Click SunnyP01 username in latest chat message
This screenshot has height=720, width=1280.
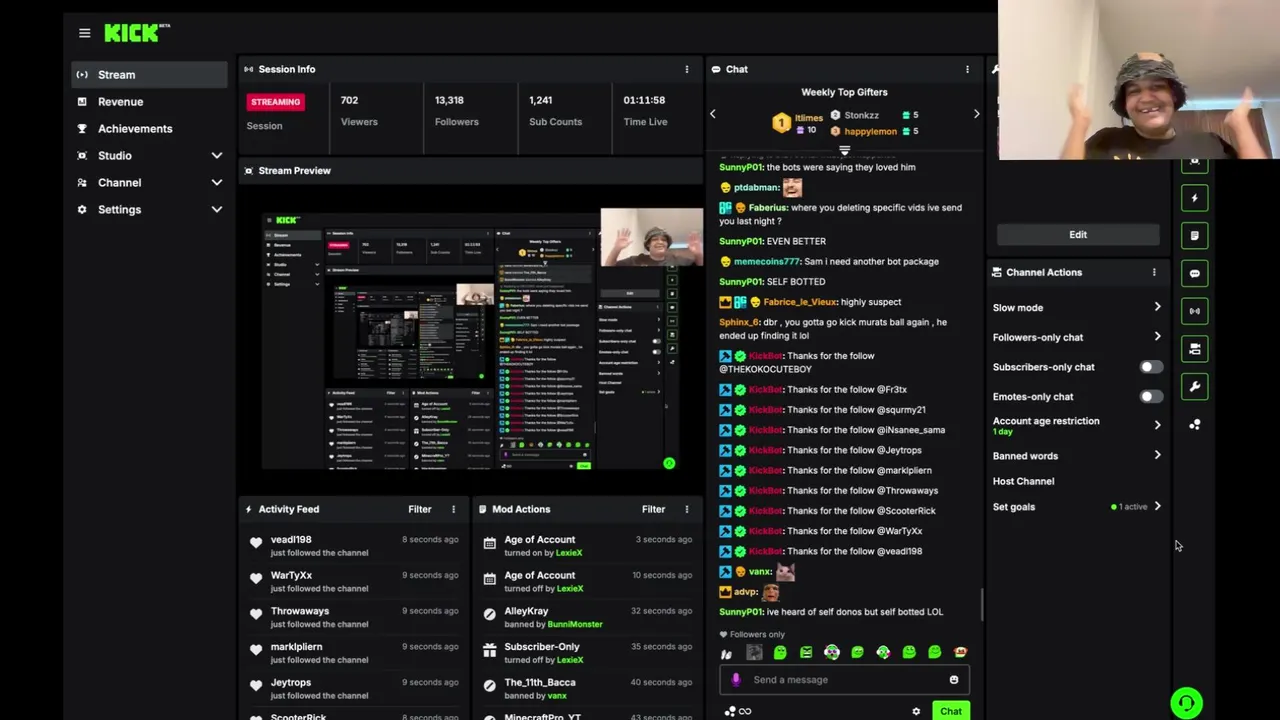(x=741, y=612)
